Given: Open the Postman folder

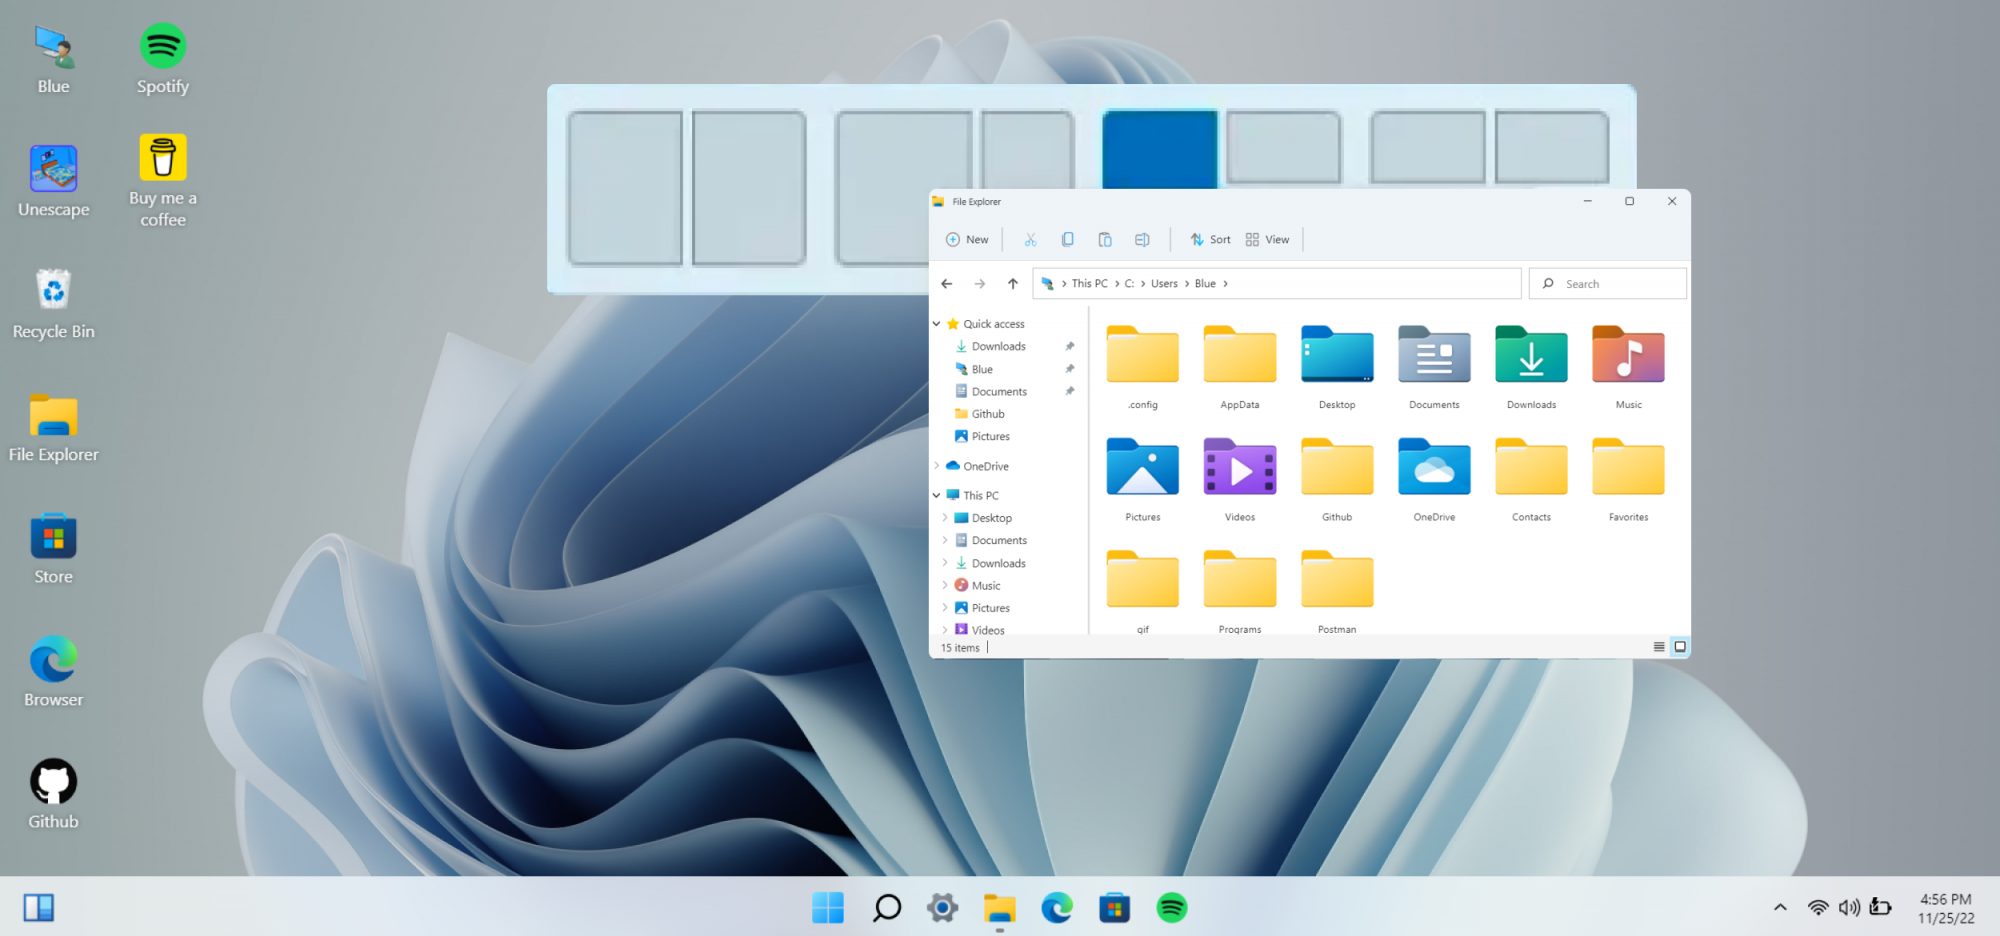Looking at the screenshot, I should [x=1337, y=590].
